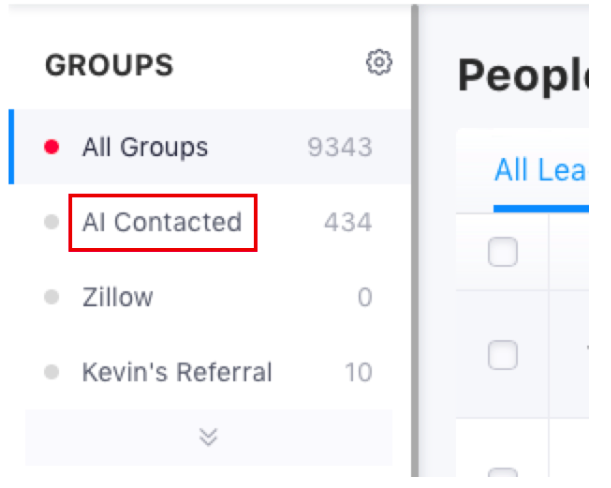Click the GROUPS section heading
The image size is (611, 488).
coord(109,65)
